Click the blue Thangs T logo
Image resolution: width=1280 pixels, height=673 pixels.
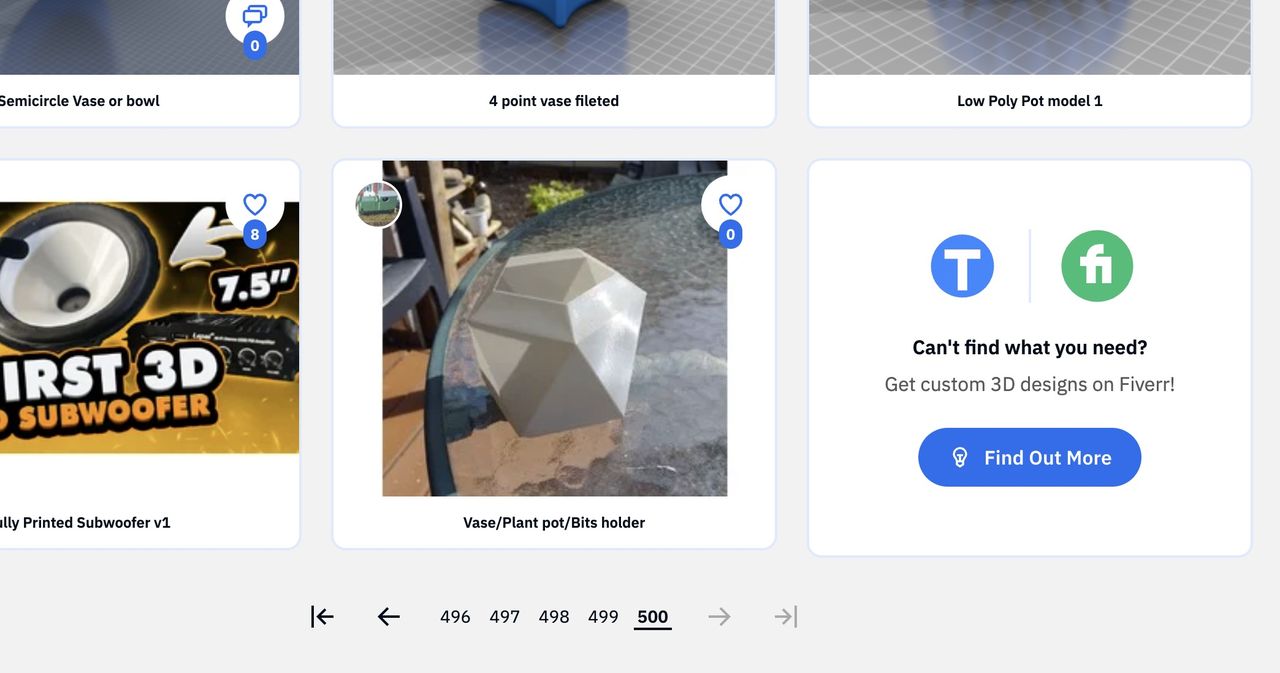click(962, 266)
